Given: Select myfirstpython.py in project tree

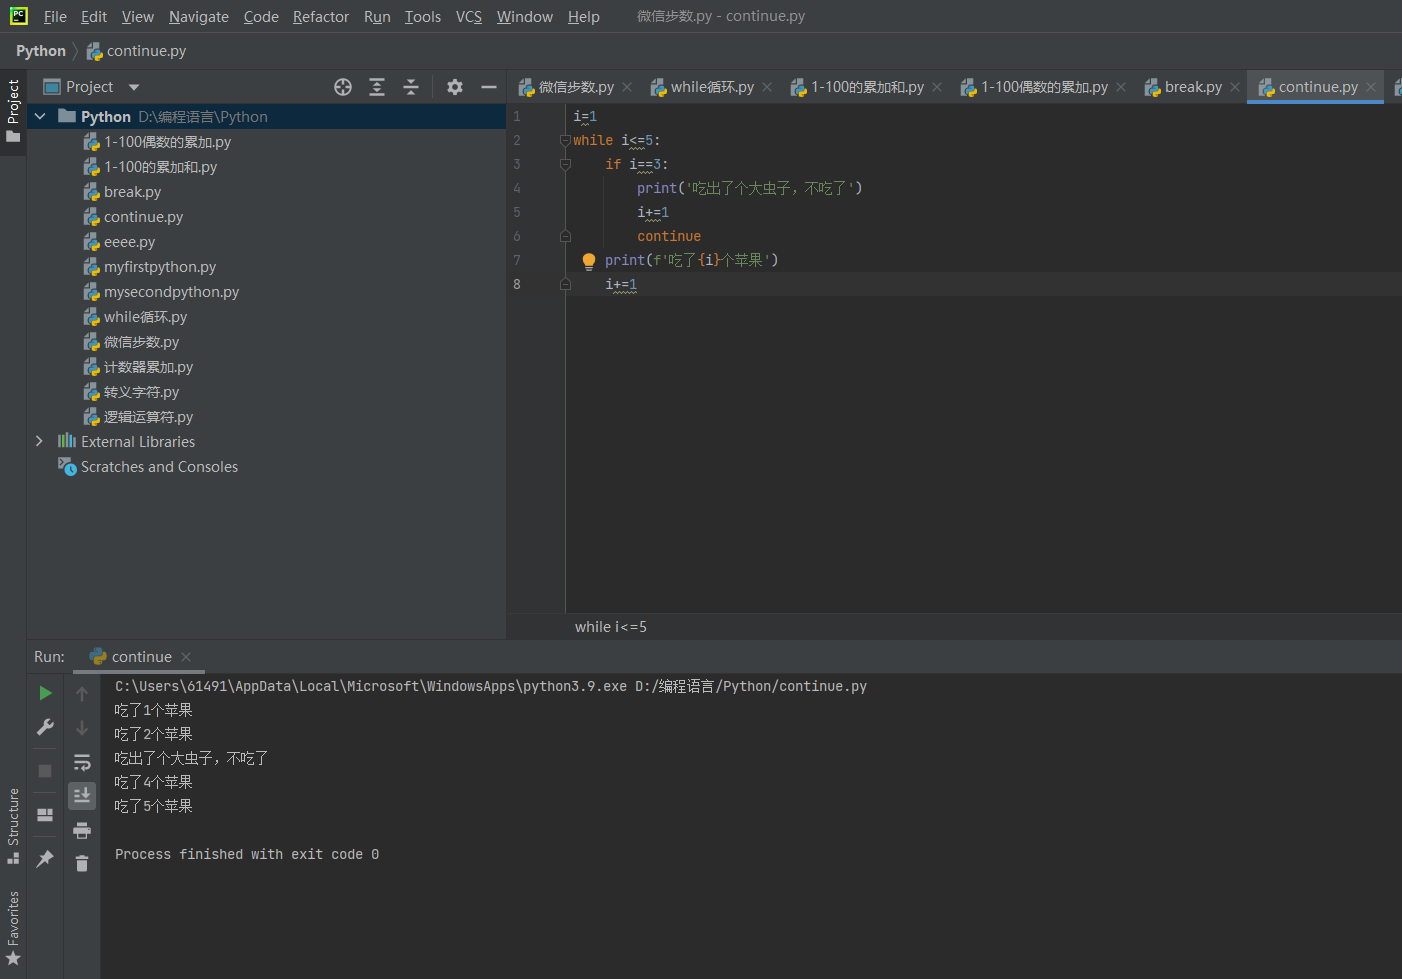Looking at the screenshot, I should [160, 267].
